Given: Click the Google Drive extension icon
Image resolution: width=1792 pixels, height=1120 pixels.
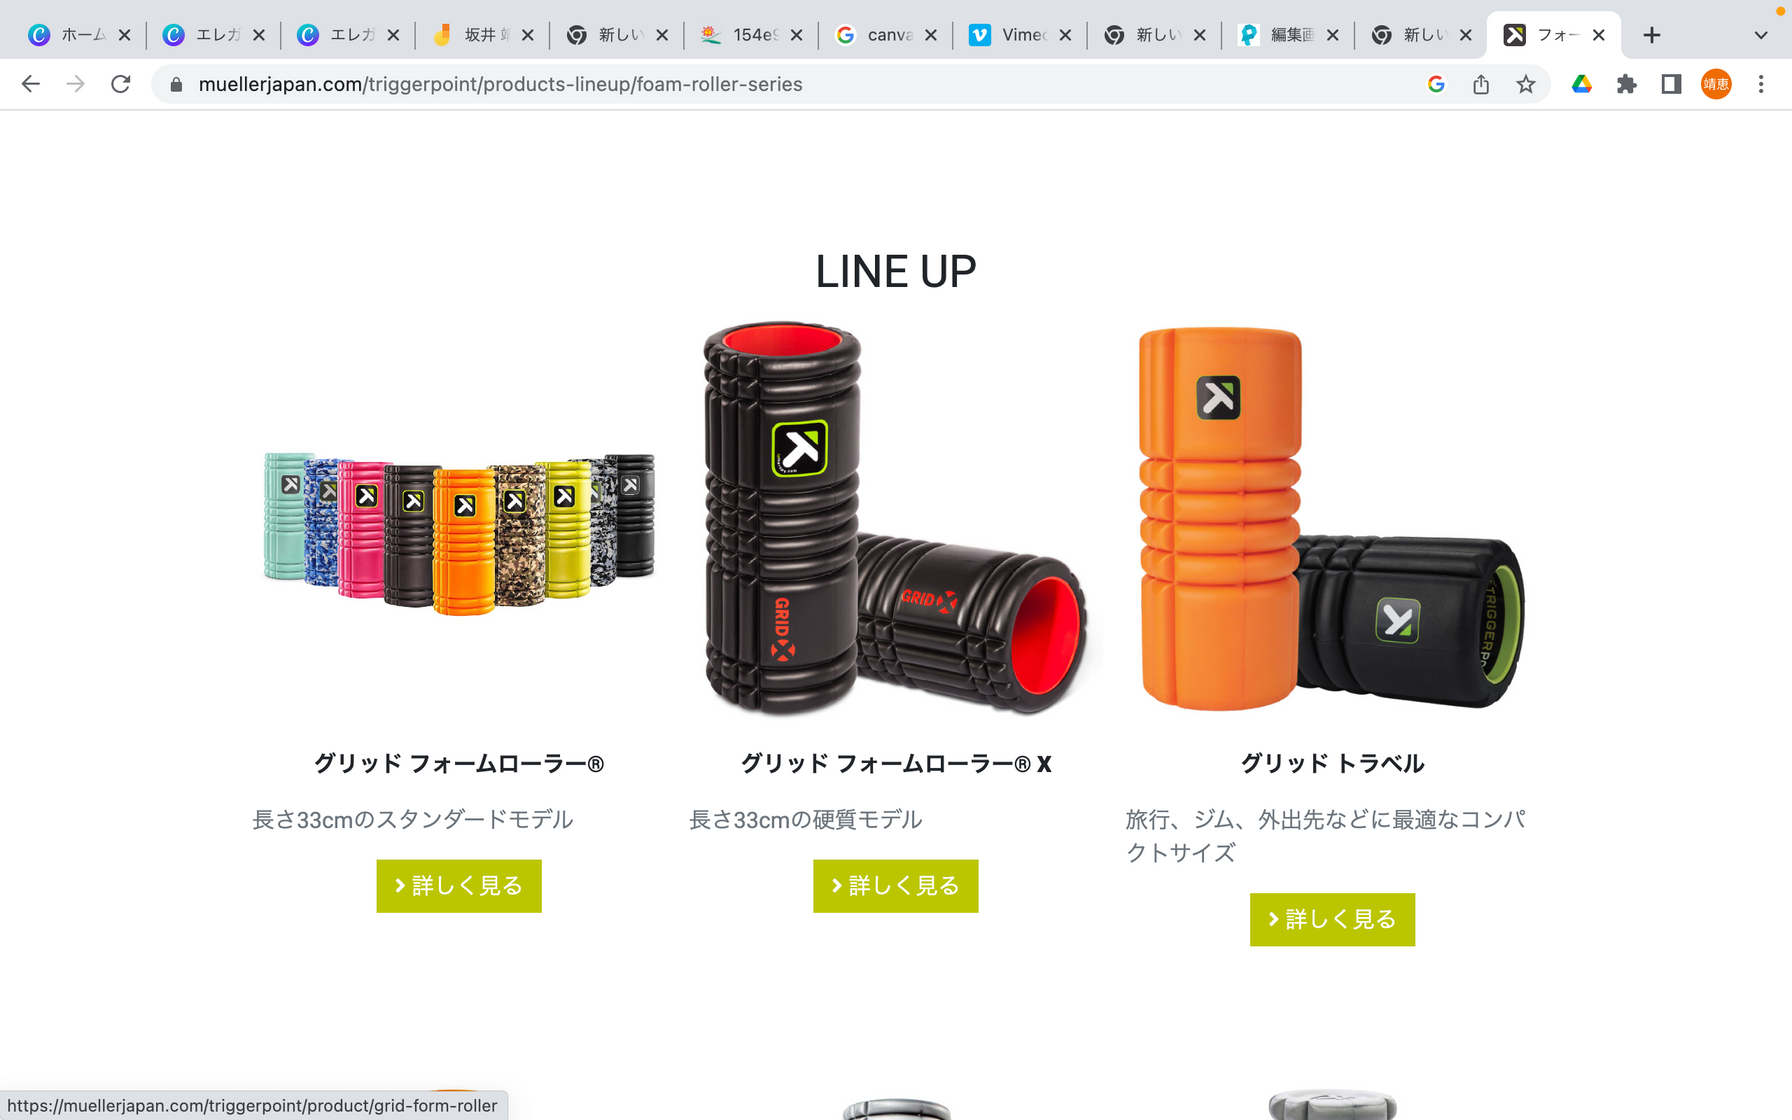Looking at the screenshot, I should (1582, 84).
